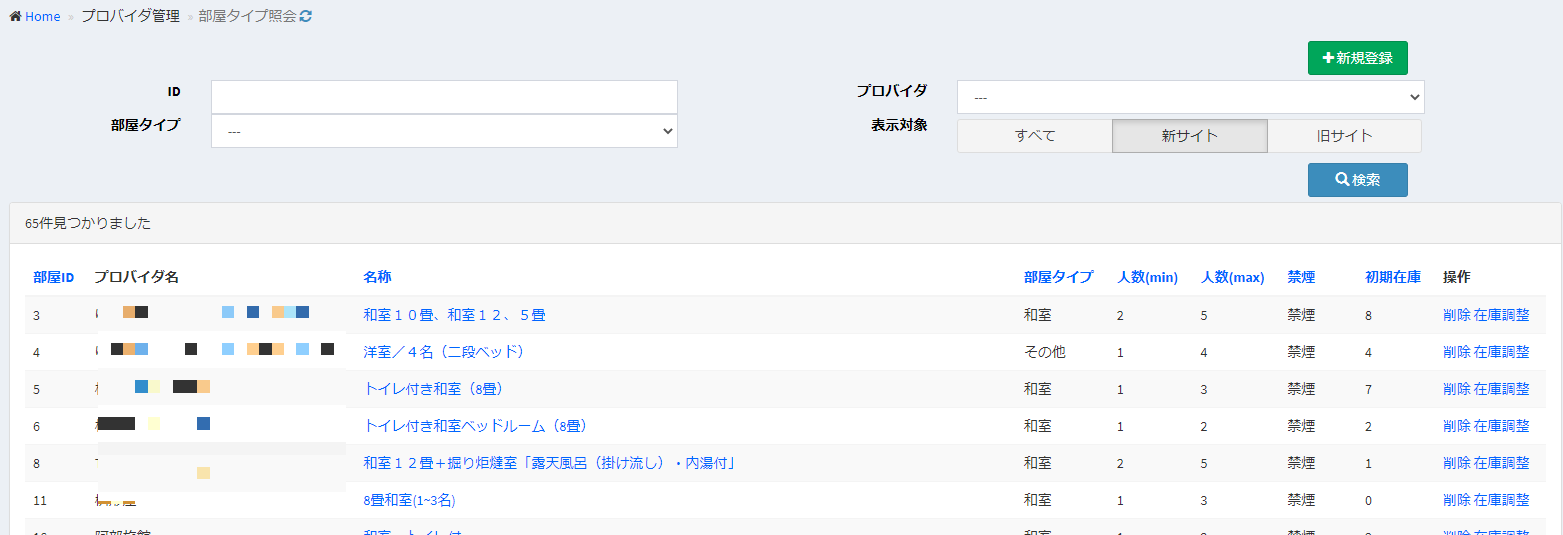1563x535 pixels.
Task: Open room ID 8 link
Action: (37, 463)
